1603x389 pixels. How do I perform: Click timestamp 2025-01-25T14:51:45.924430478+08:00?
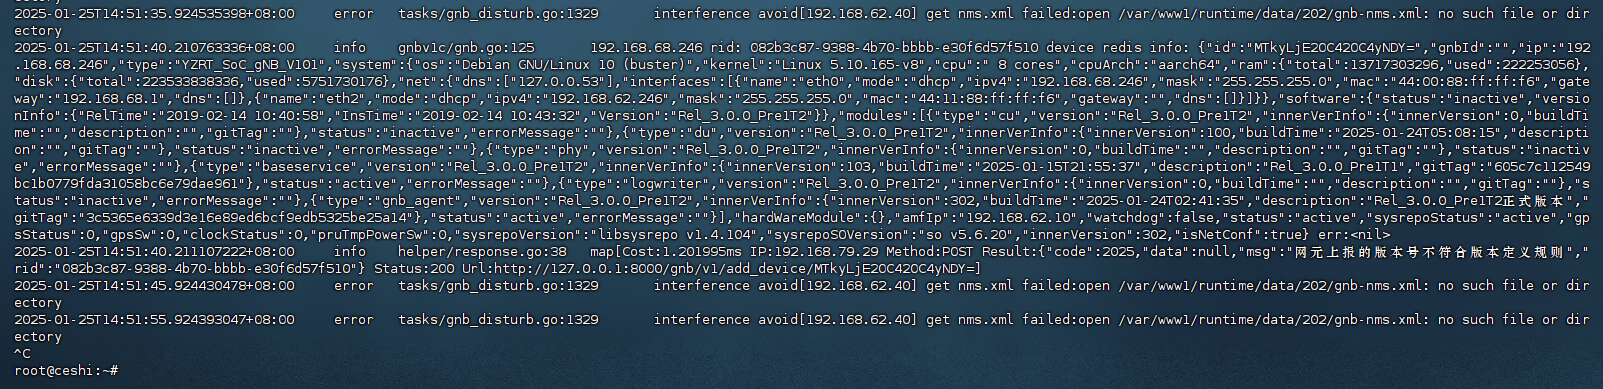154,285
